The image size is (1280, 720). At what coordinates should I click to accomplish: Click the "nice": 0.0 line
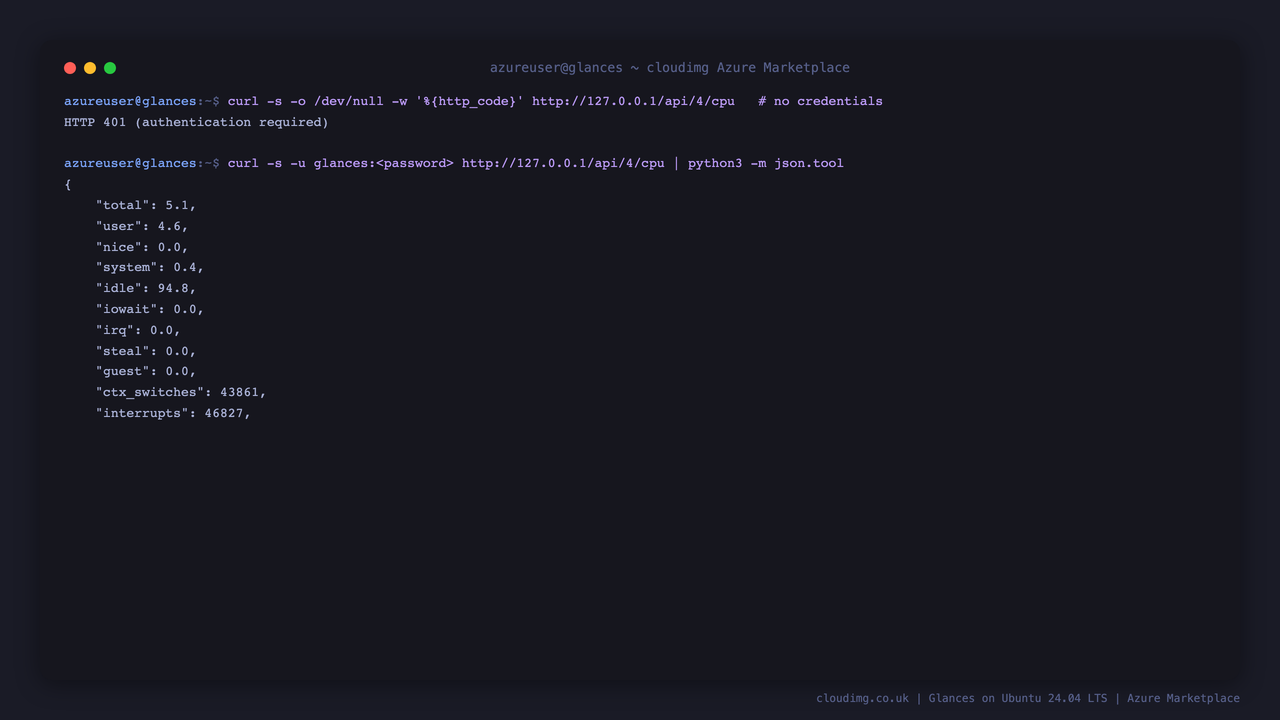tap(142, 247)
